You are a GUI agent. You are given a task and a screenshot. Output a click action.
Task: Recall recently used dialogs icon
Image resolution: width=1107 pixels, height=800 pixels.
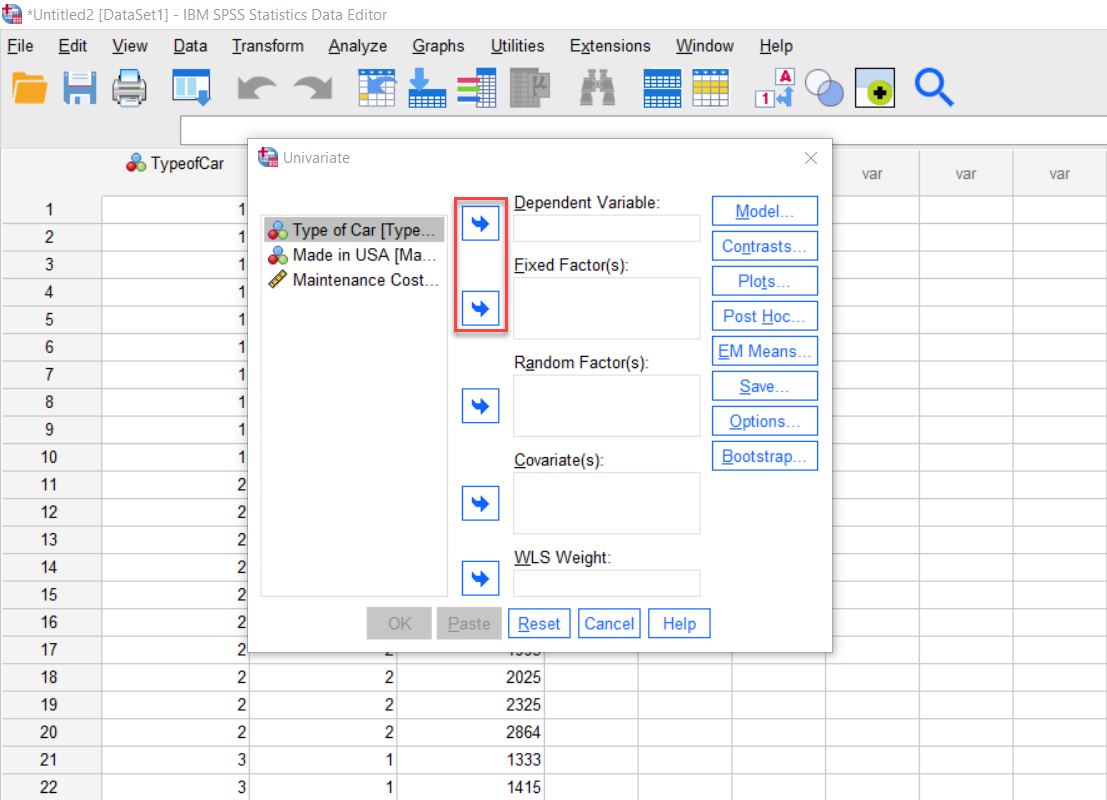(191, 88)
